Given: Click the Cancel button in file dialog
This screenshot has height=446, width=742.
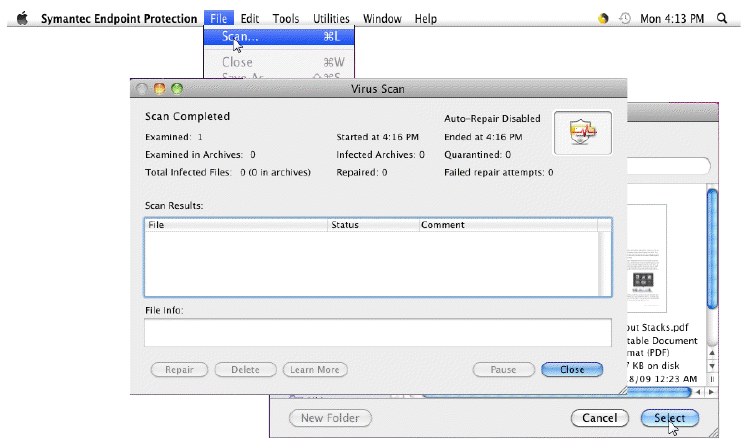Looking at the screenshot, I should (x=600, y=418).
